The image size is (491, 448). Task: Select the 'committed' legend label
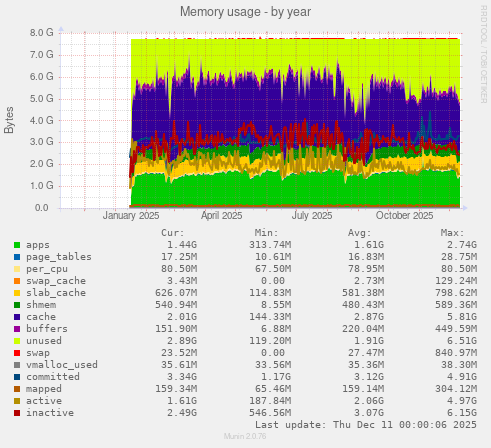click(53, 377)
